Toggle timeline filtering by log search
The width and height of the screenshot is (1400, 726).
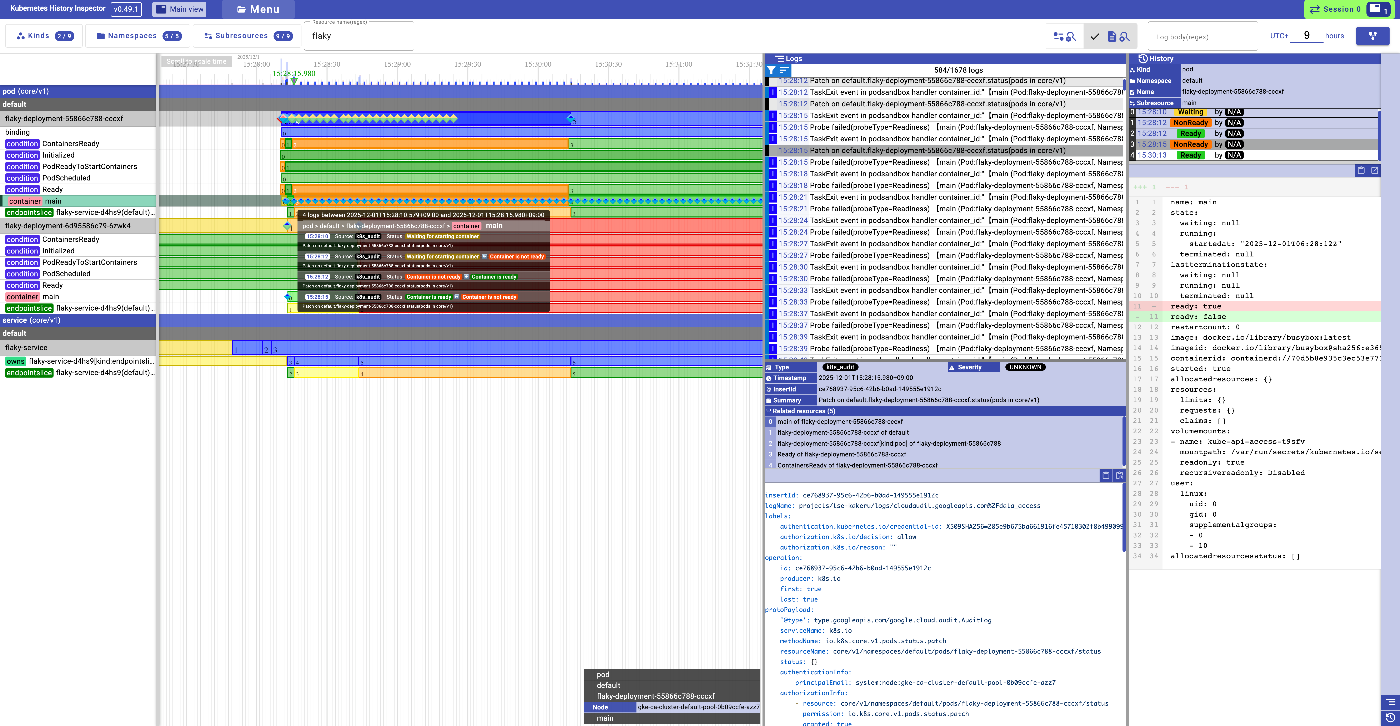(1064, 36)
